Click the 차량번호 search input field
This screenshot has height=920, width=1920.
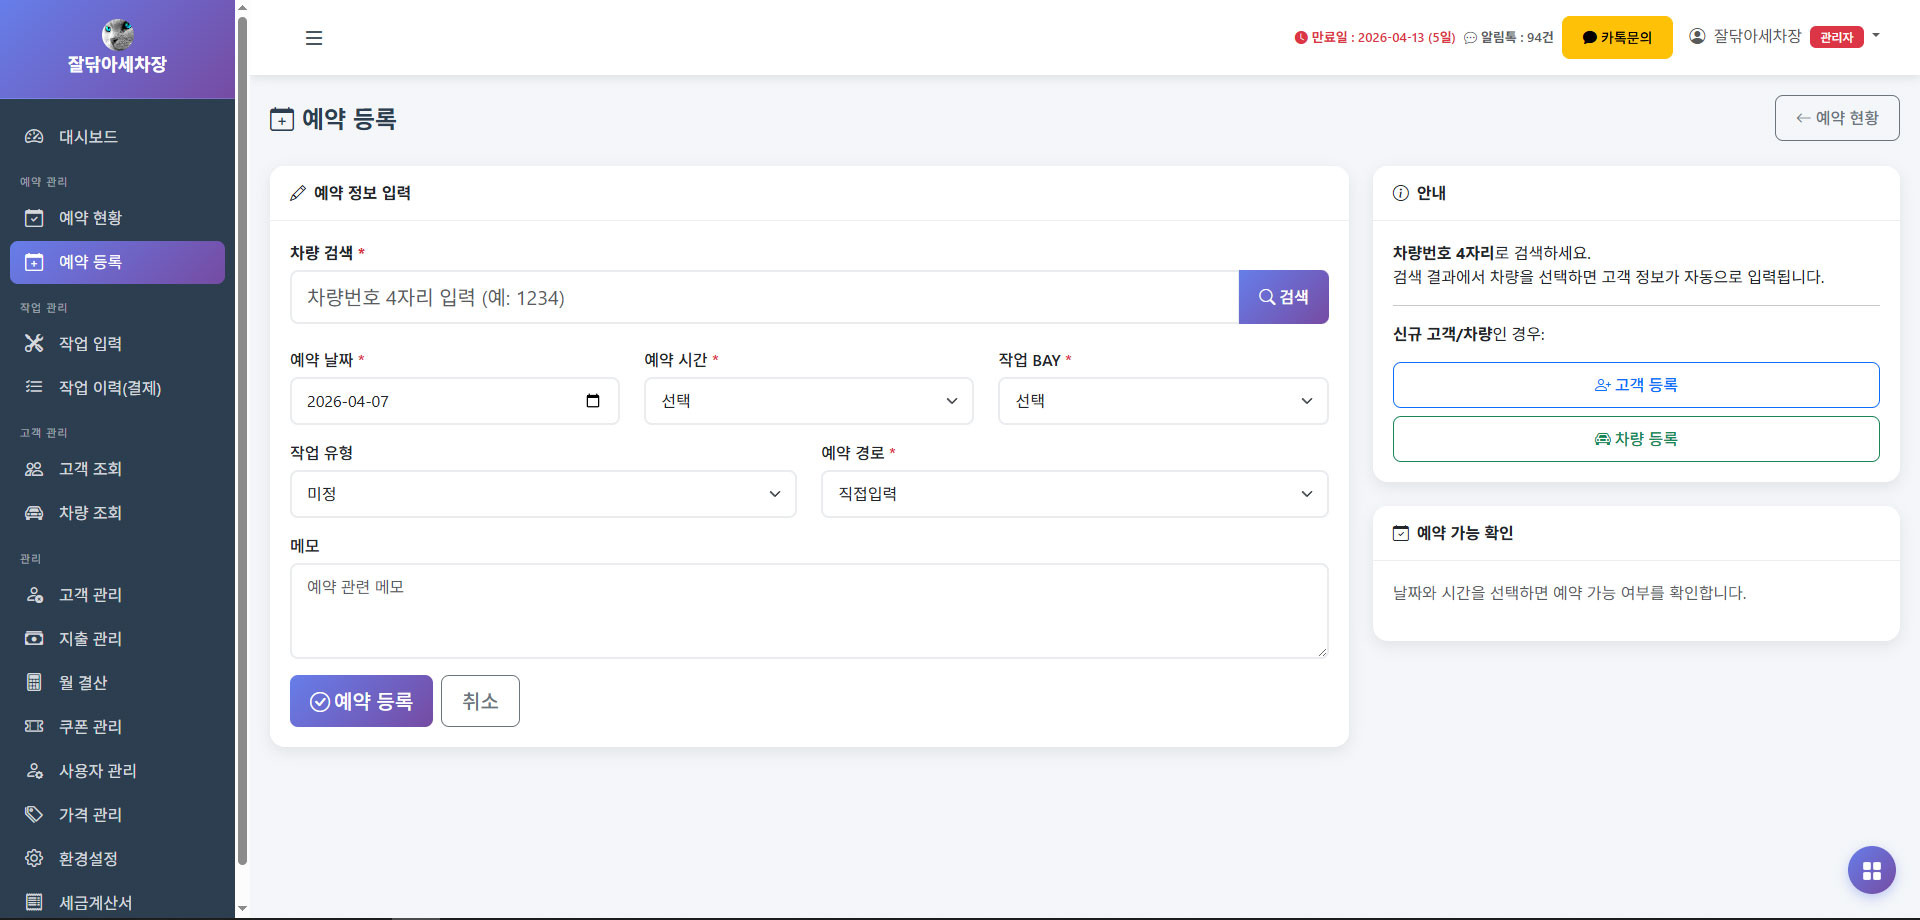764,297
